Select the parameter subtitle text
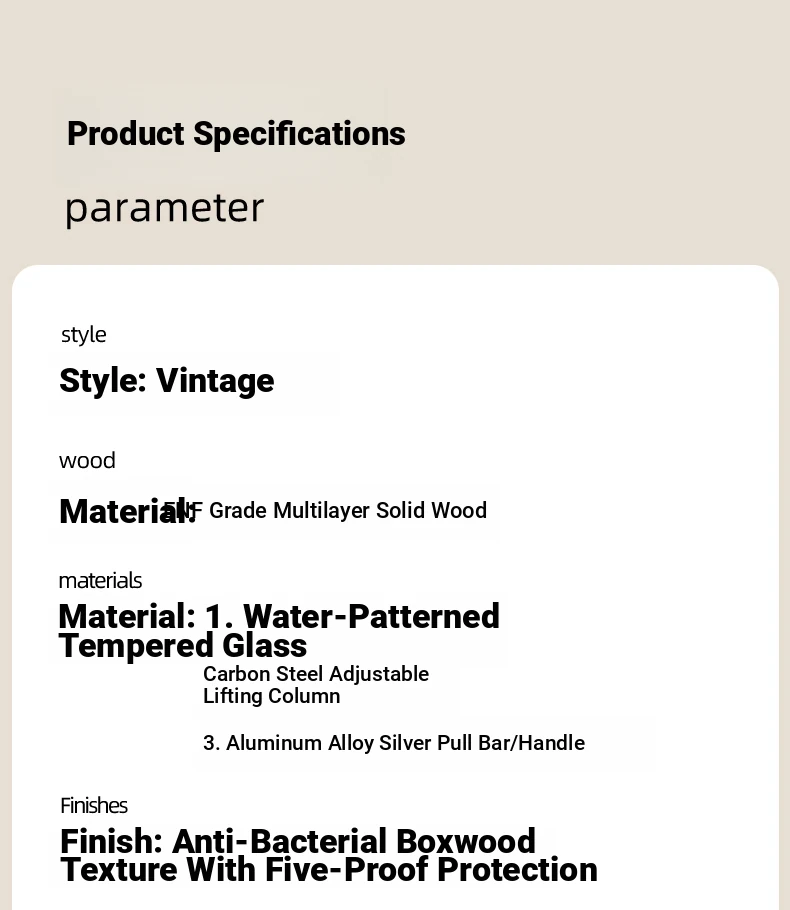The height and width of the screenshot is (910, 790). point(165,208)
